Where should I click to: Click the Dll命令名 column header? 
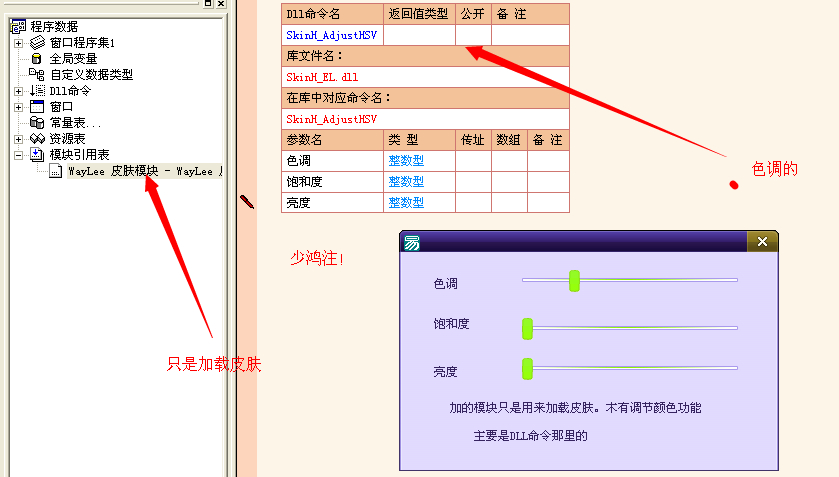tap(332, 14)
